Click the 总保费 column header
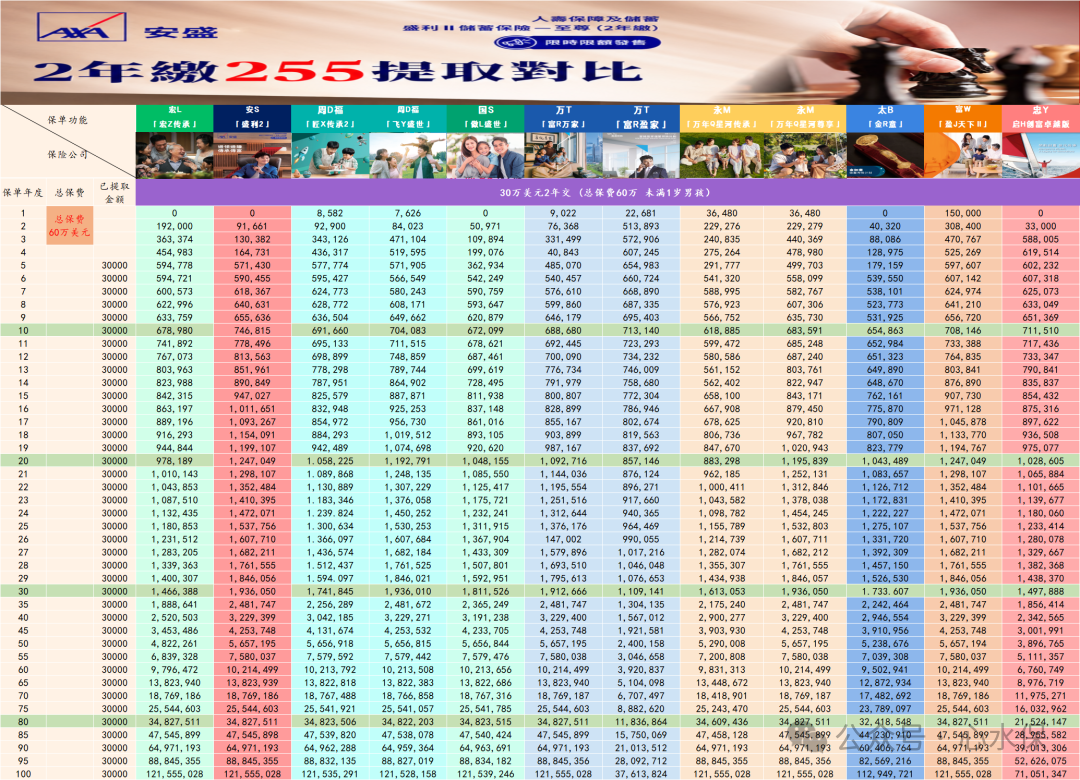1080x780 pixels. (x=70, y=193)
